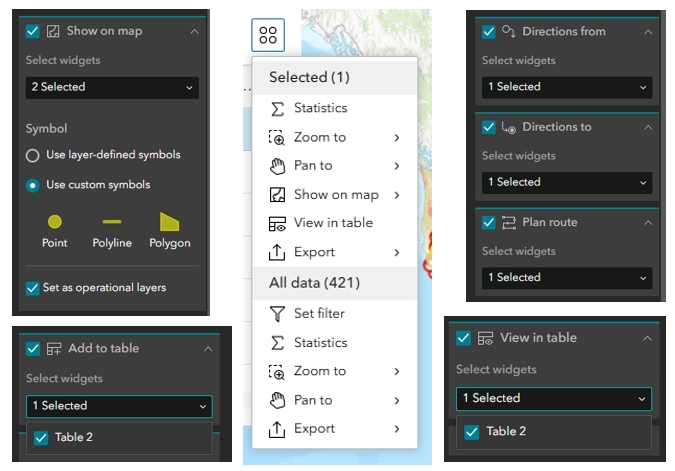Collapse the Directions to panel chevron
This screenshot has height=471, width=675.
coord(648,127)
